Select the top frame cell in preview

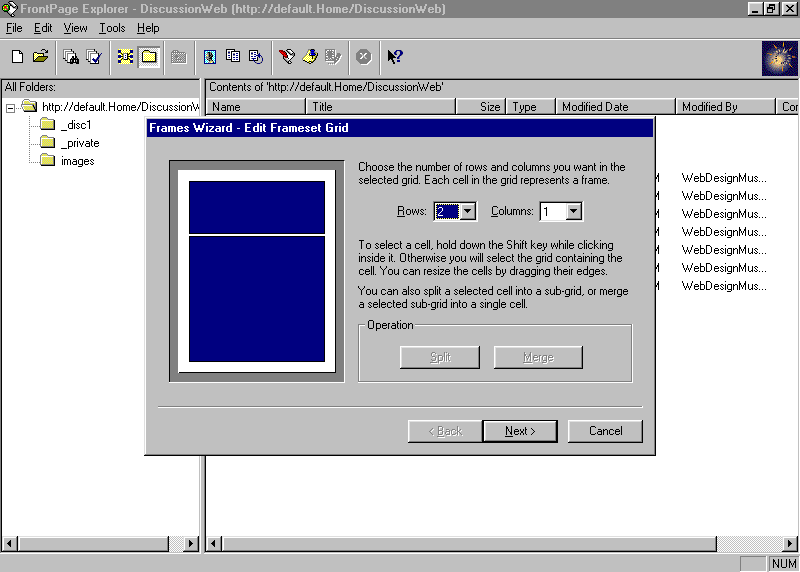(257, 207)
